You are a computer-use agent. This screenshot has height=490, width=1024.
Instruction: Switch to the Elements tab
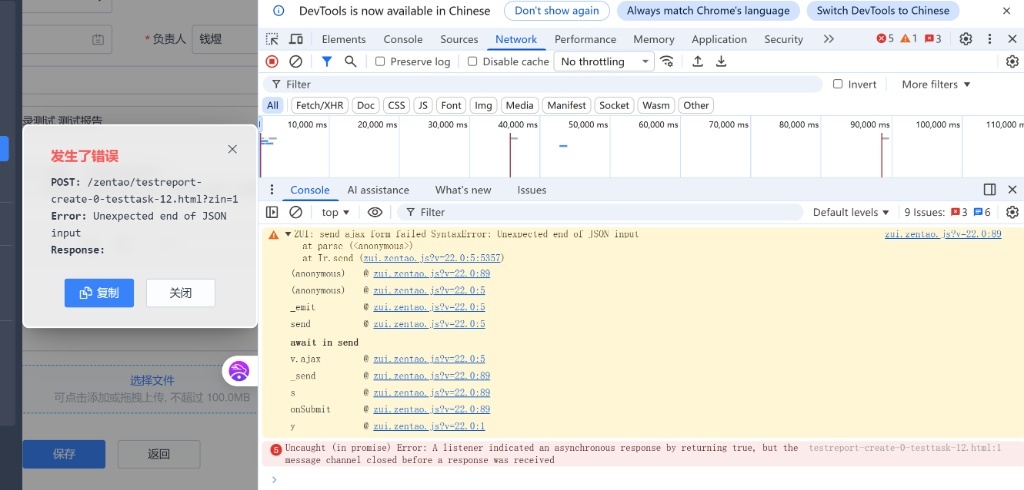(343, 39)
